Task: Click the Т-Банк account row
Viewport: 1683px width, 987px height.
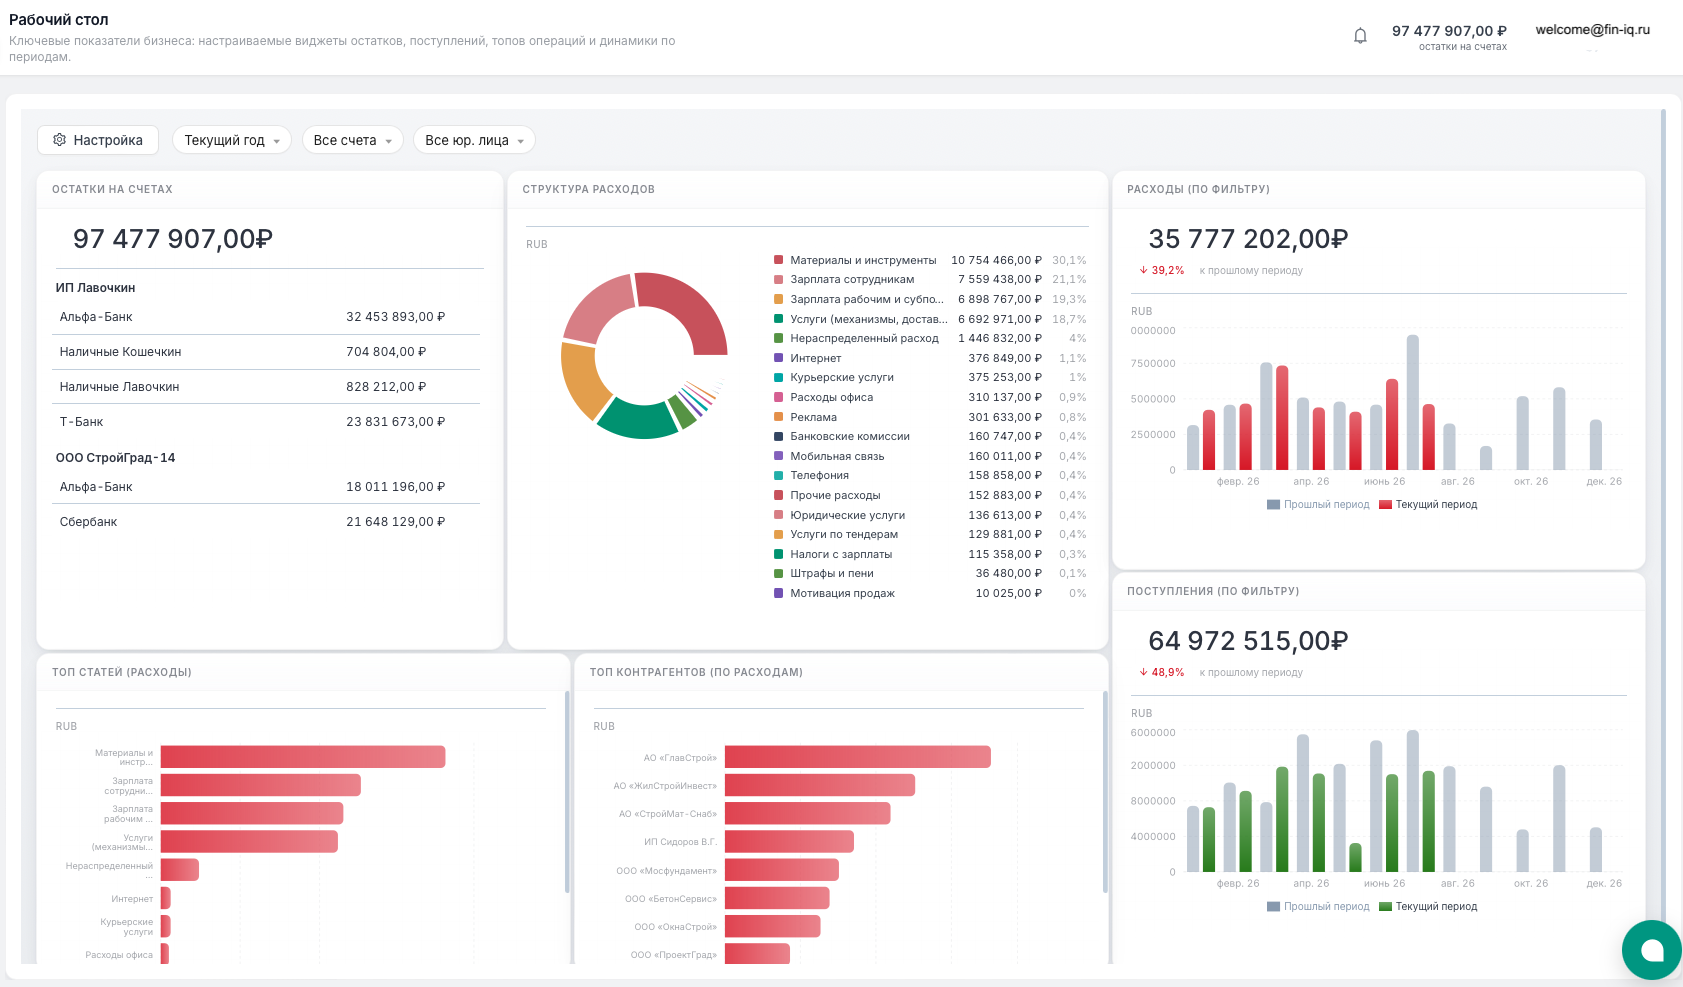Action: click(x=268, y=422)
